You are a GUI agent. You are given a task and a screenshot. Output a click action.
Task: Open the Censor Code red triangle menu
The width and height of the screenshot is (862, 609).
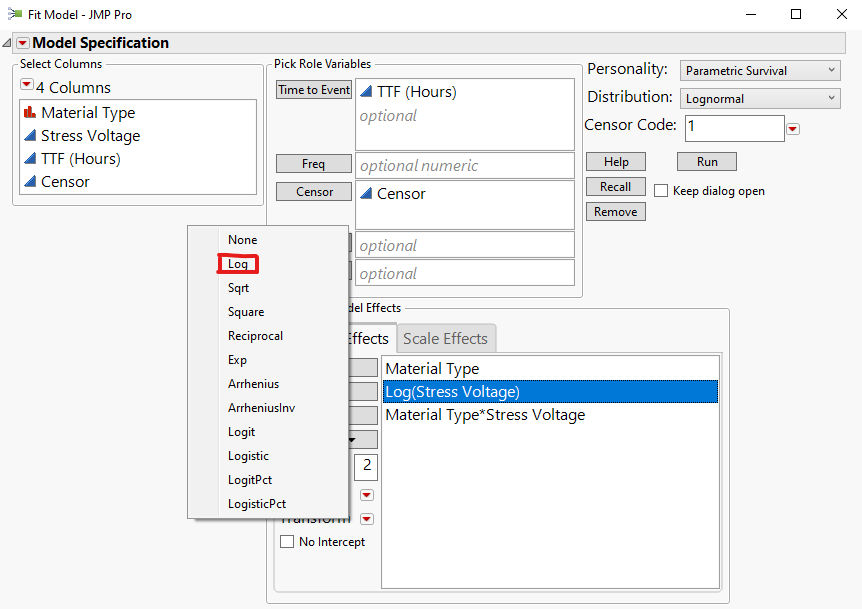coord(793,129)
